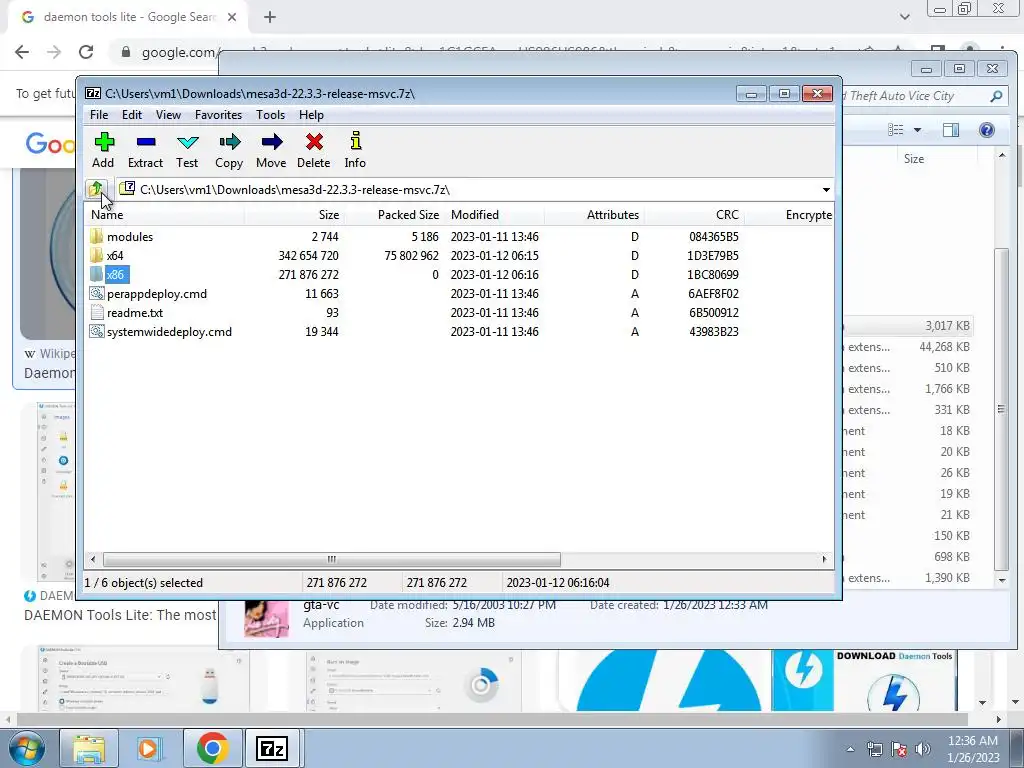This screenshot has height=768, width=1024.
Task: Open the Edit menu in 7-Zip
Action: [132, 115]
